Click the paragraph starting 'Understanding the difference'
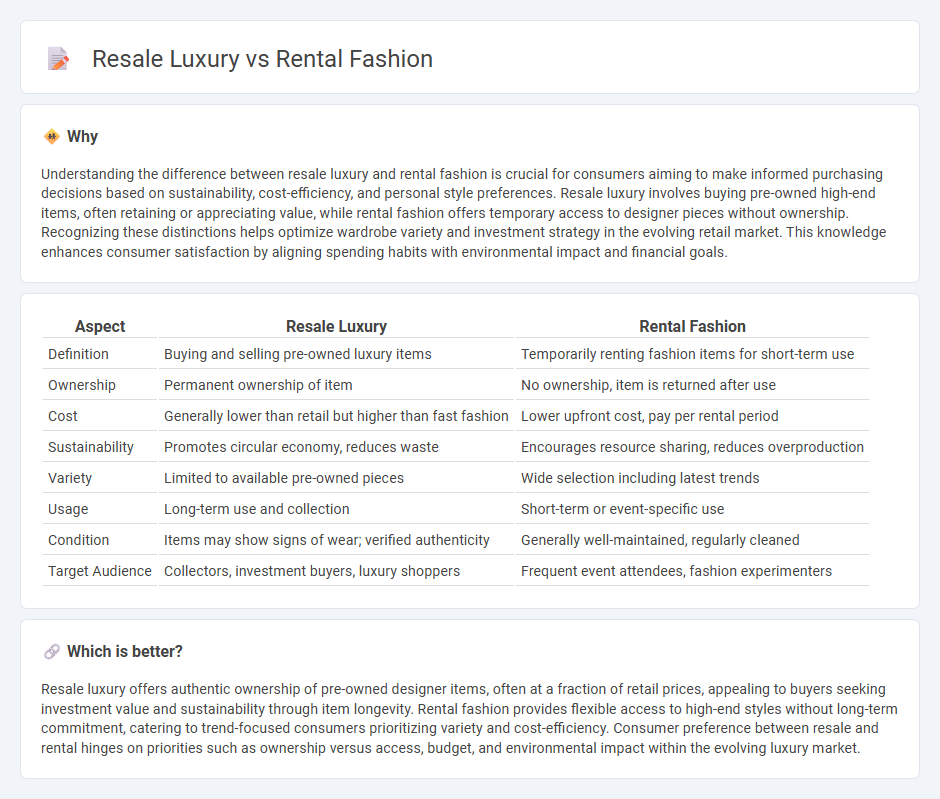The height and width of the screenshot is (799, 940). 463,213
